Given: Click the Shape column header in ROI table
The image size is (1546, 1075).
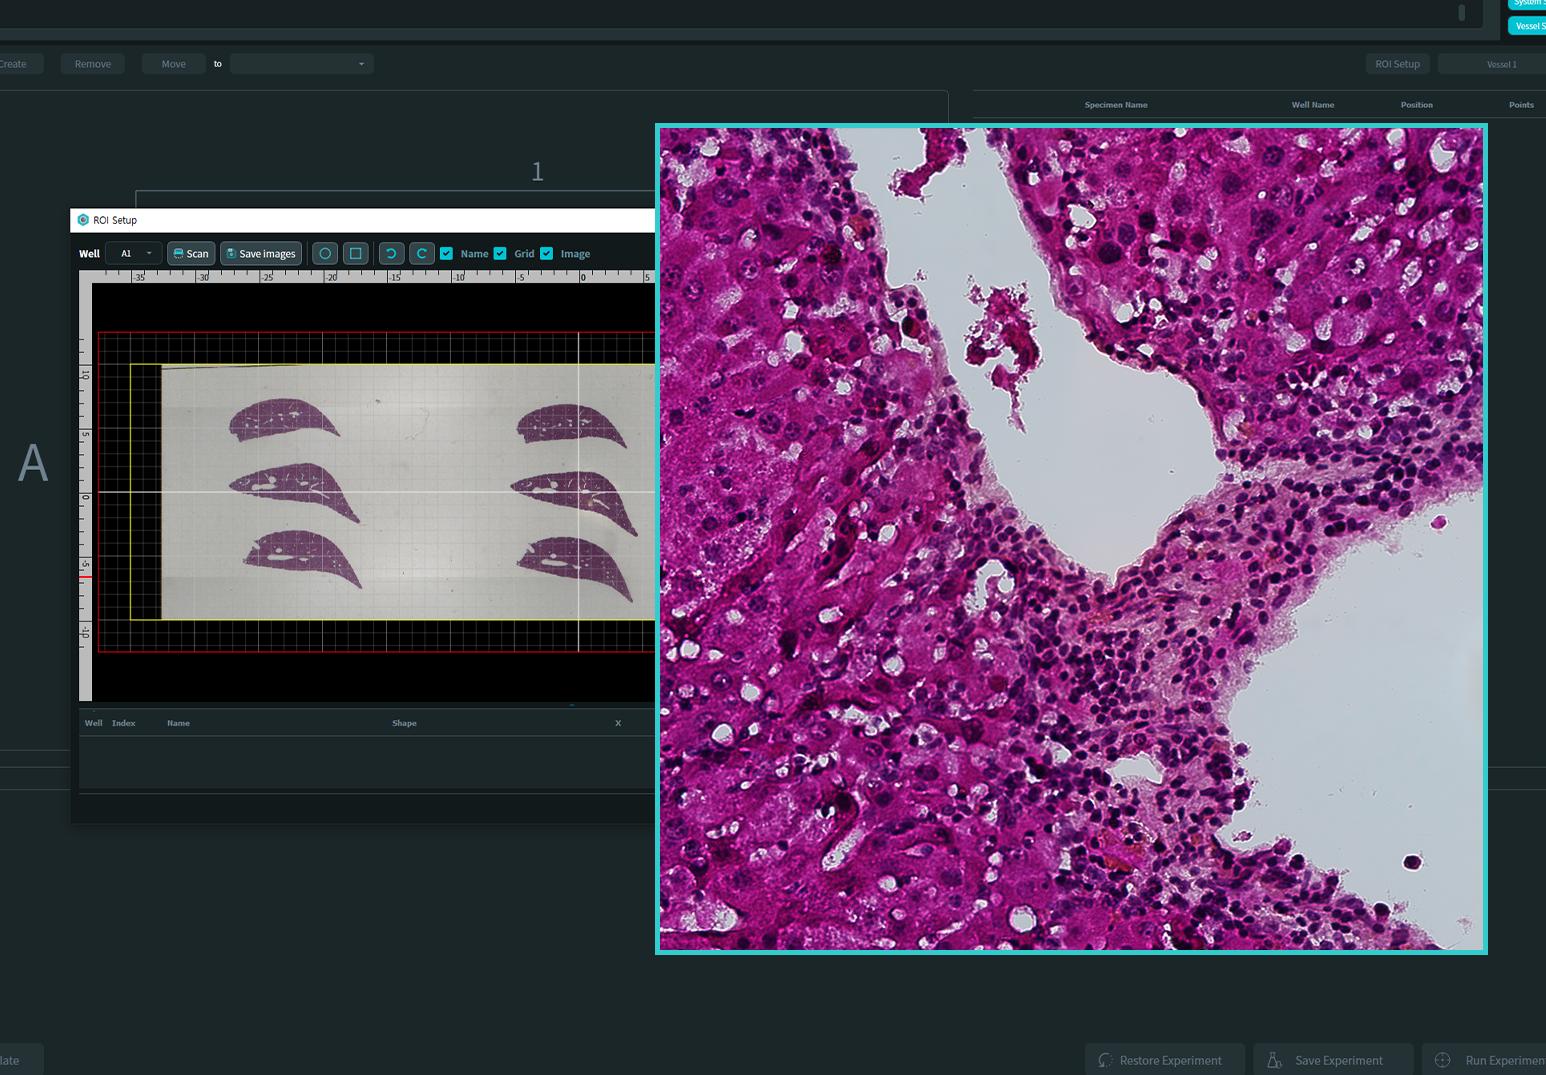Looking at the screenshot, I should 404,723.
